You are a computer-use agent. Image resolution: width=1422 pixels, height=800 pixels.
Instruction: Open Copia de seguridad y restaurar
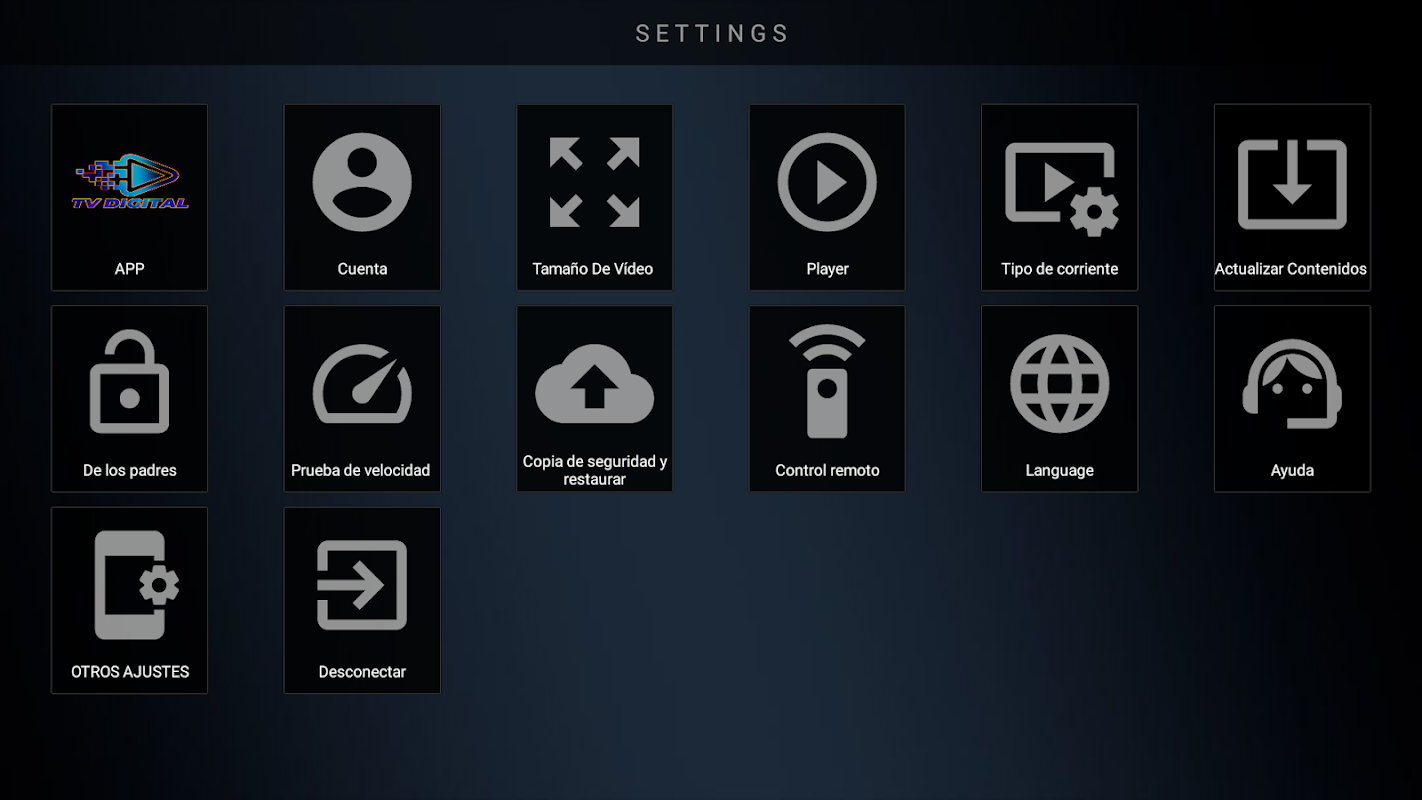pos(595,399)
